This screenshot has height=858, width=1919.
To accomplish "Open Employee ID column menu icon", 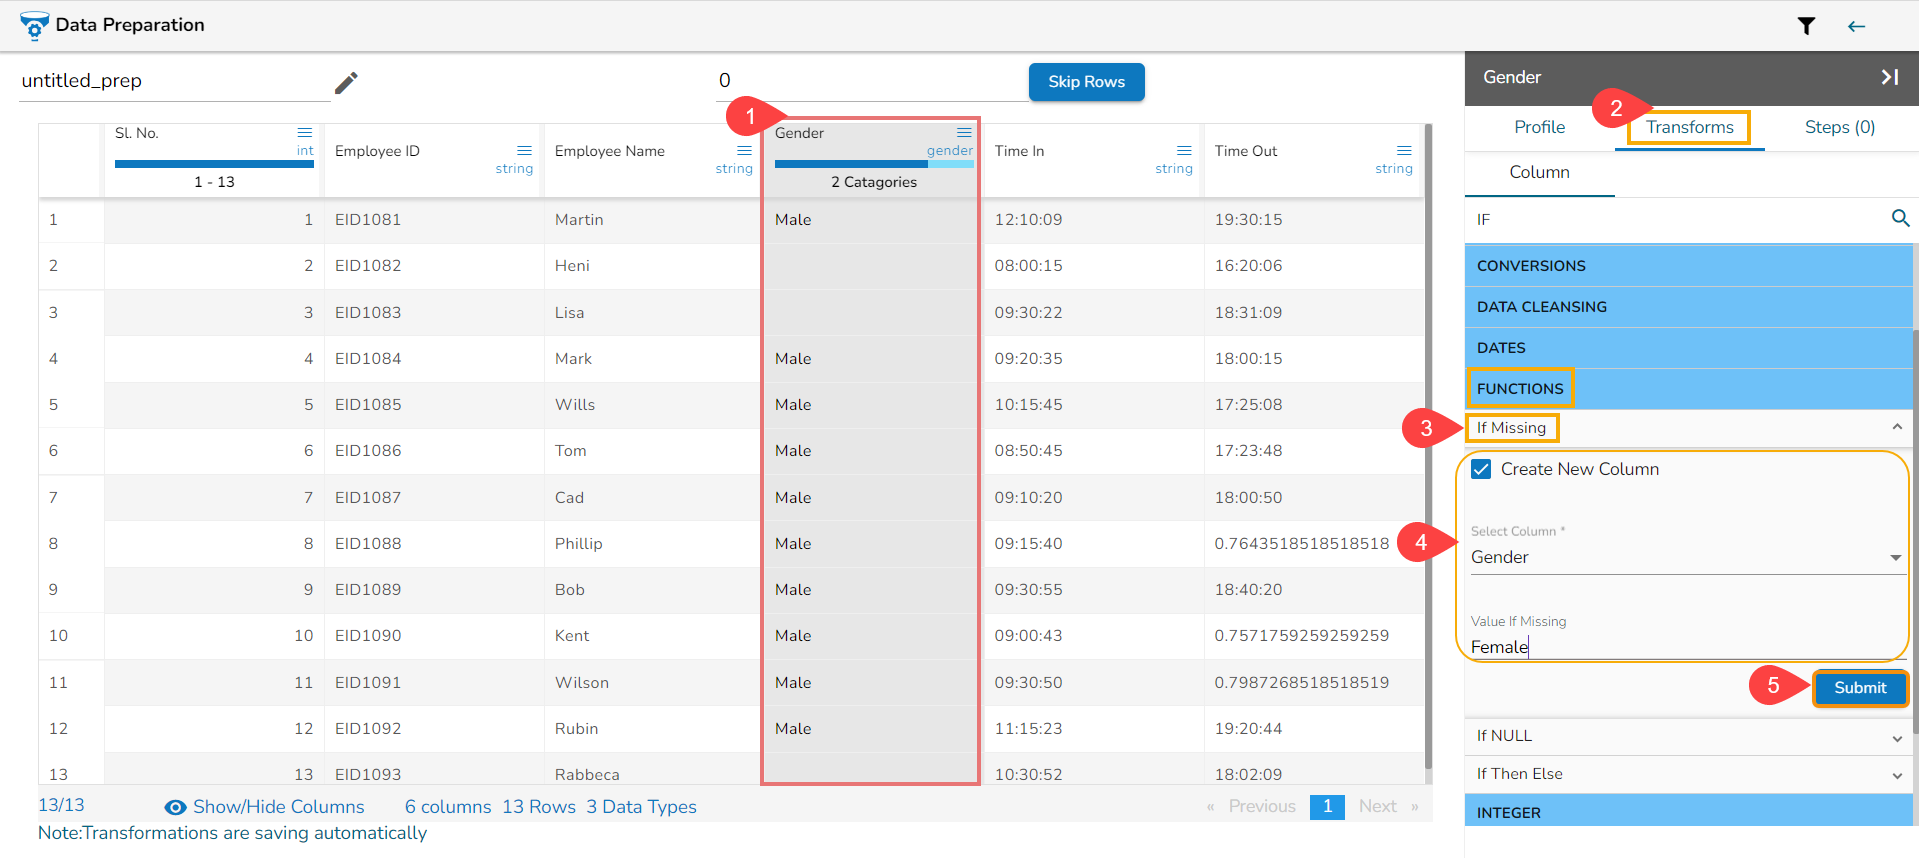I will point(524,151).
